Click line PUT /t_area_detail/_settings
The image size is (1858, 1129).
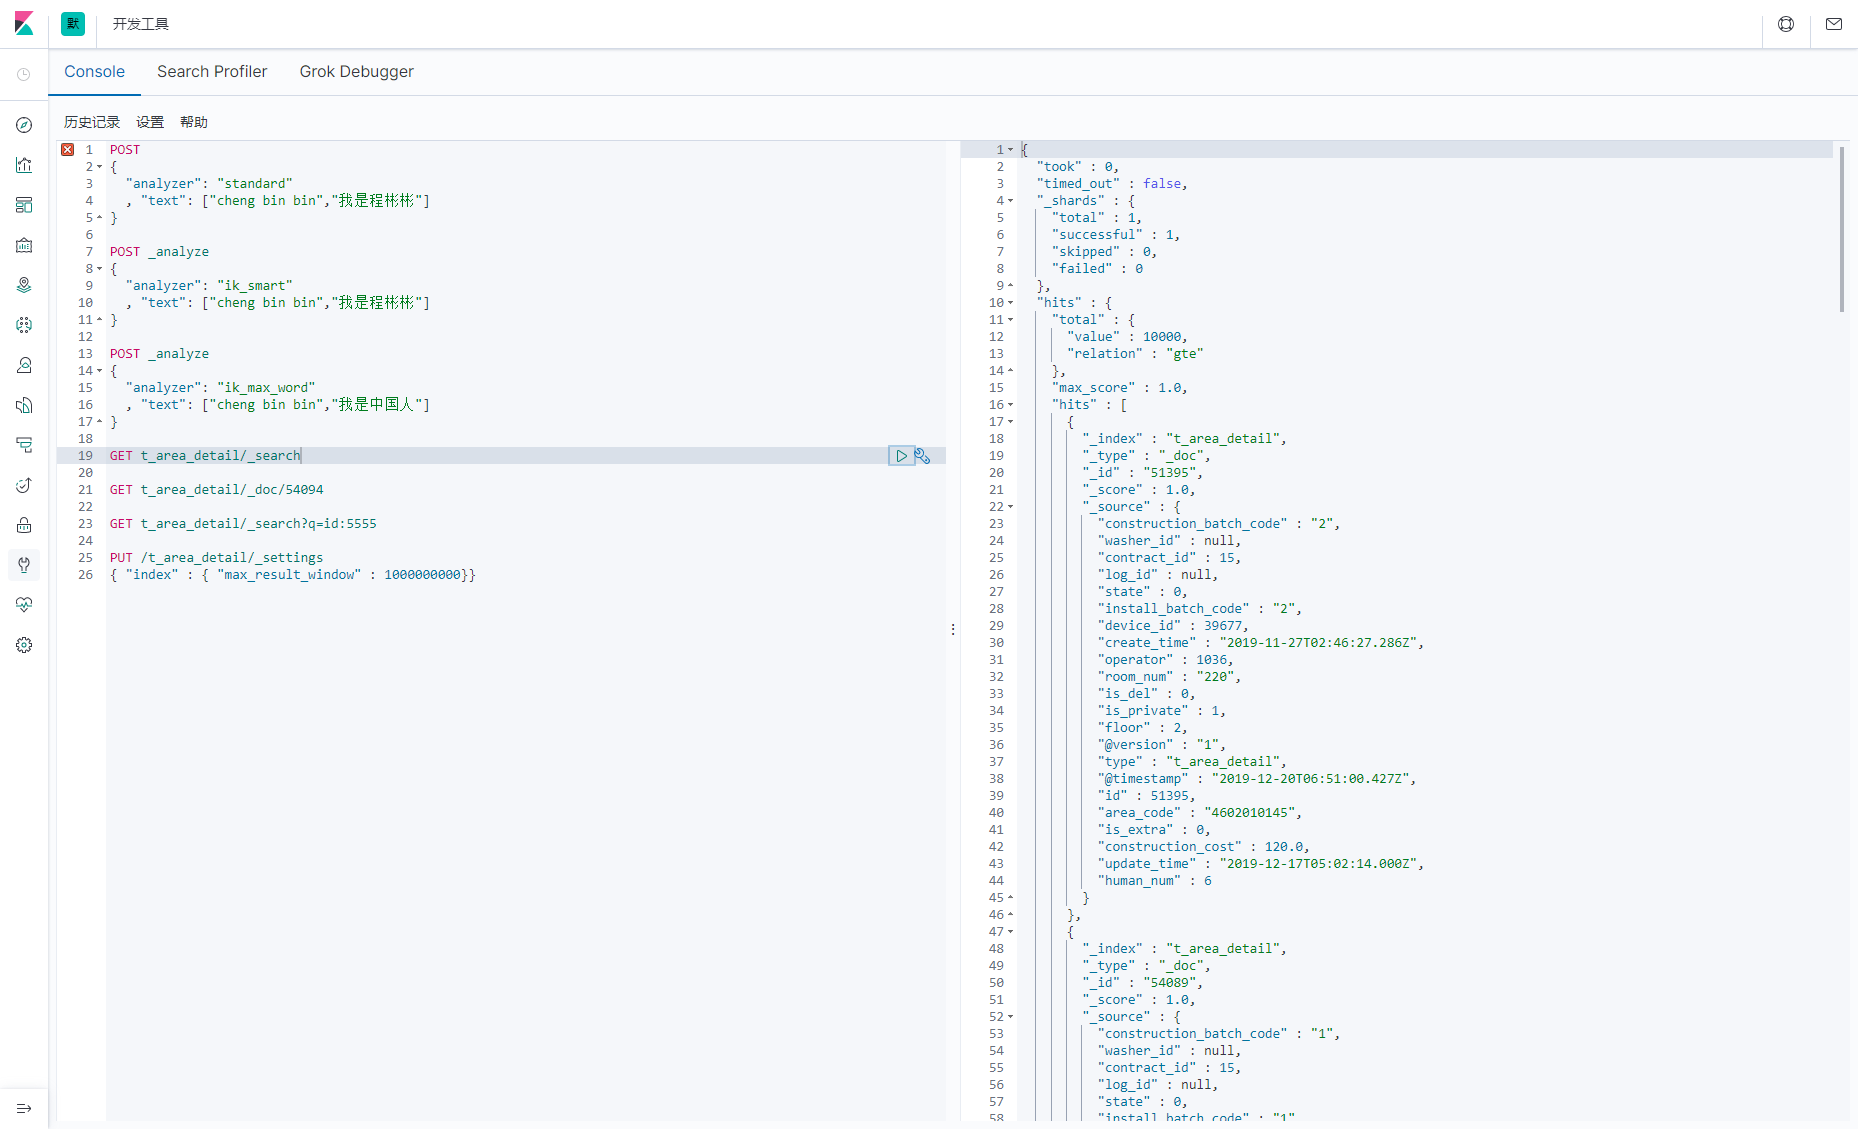click(217, 558)
